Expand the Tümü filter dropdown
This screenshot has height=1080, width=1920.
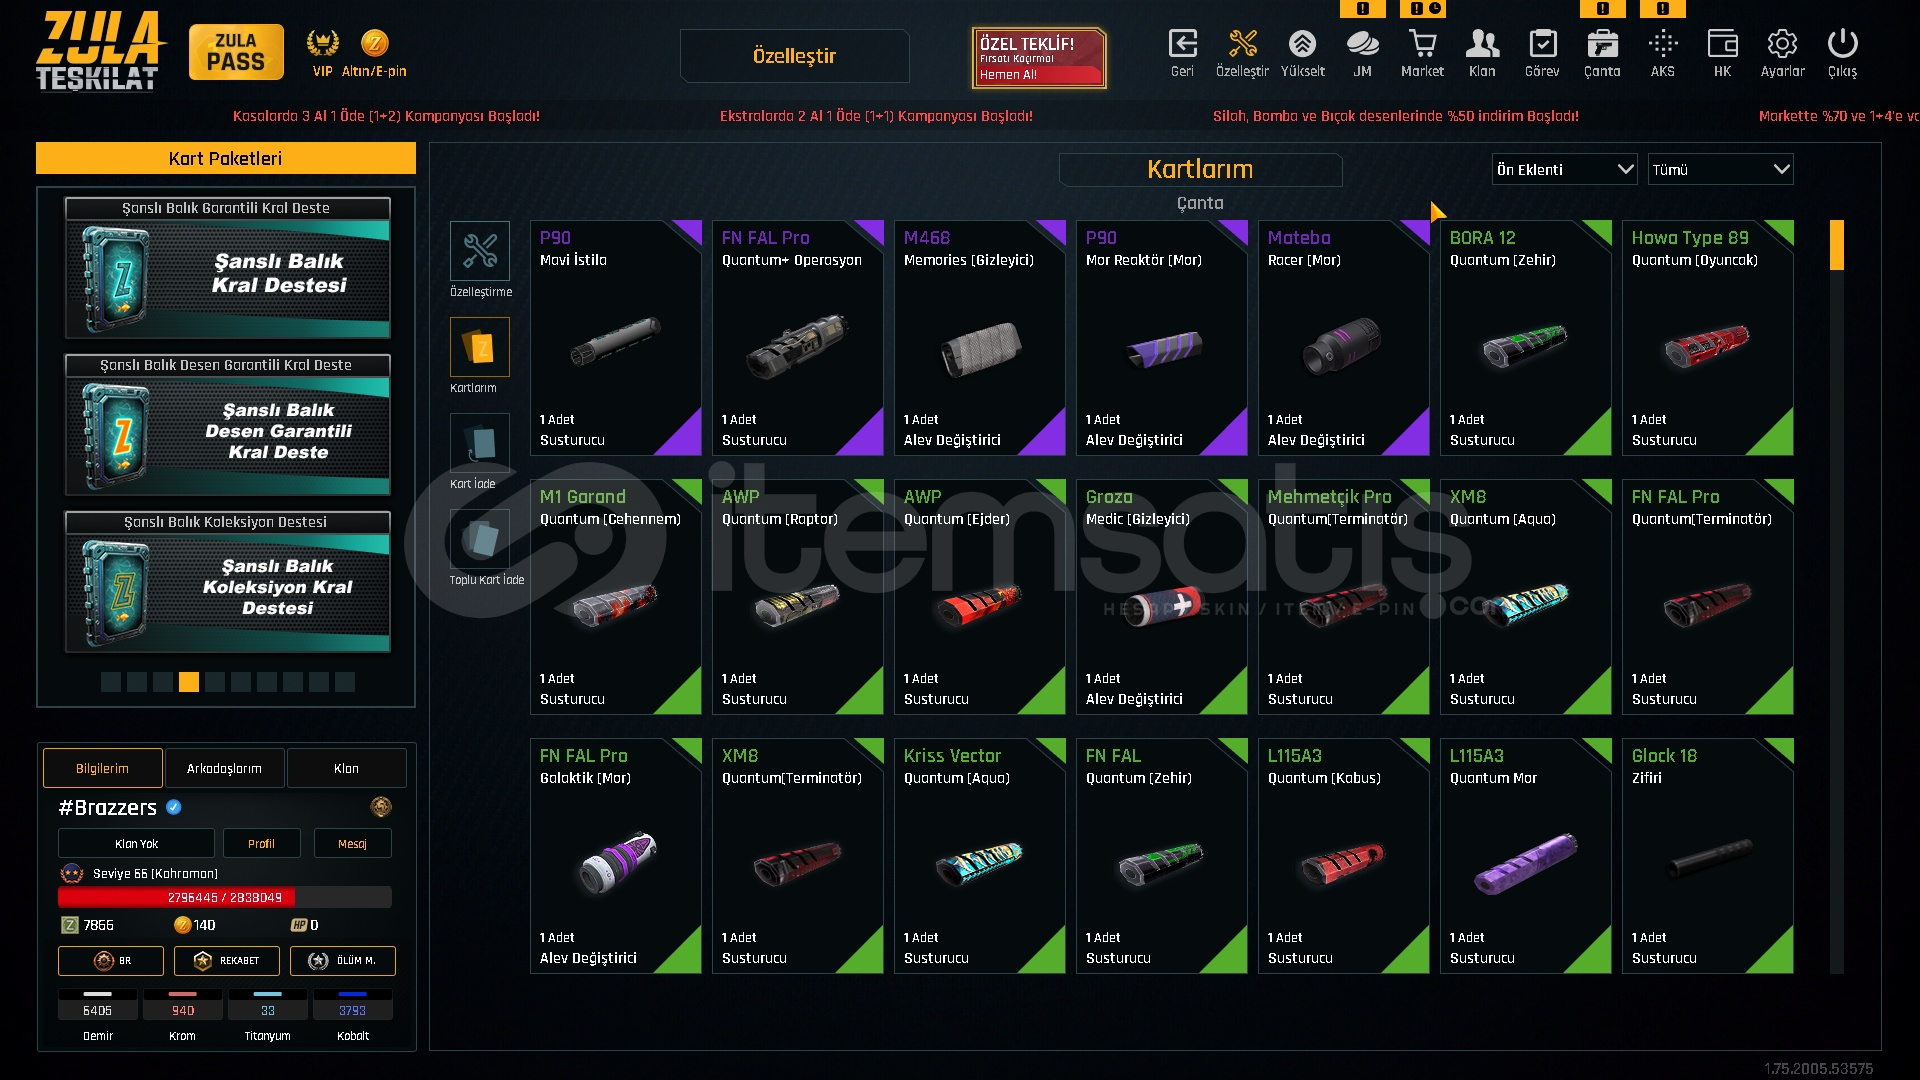tap(1720, 169)
